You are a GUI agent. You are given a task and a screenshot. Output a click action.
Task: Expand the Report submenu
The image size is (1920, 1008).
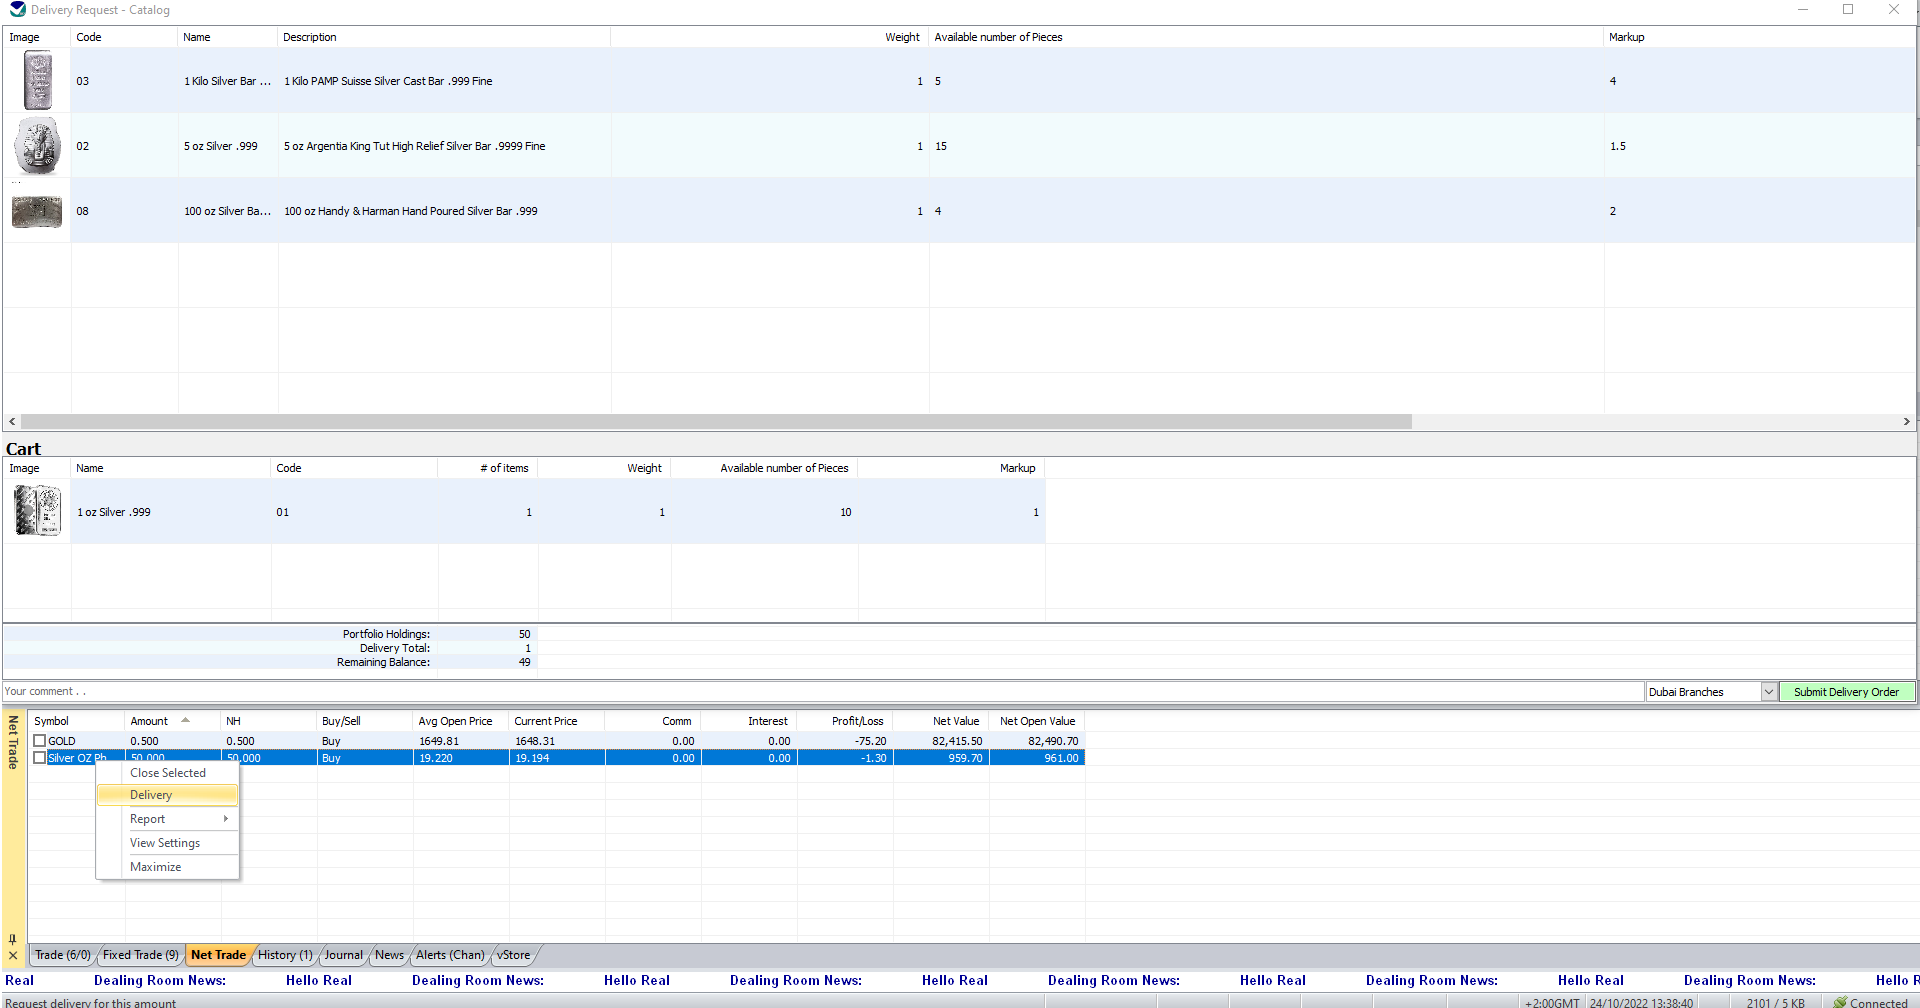[180, 819]
